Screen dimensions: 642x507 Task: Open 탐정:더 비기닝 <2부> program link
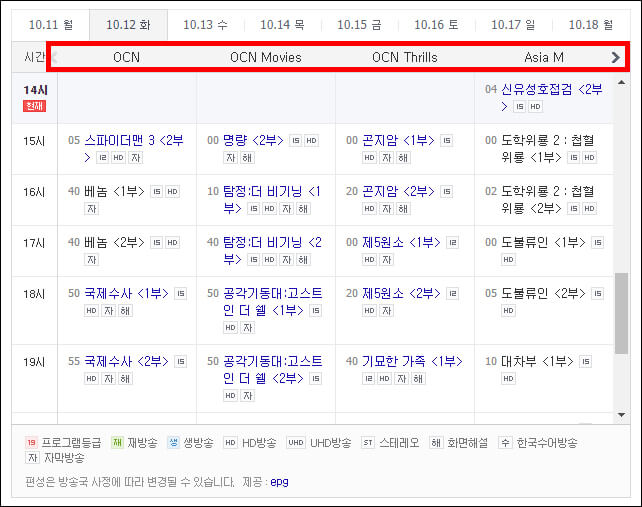(272, 250)
